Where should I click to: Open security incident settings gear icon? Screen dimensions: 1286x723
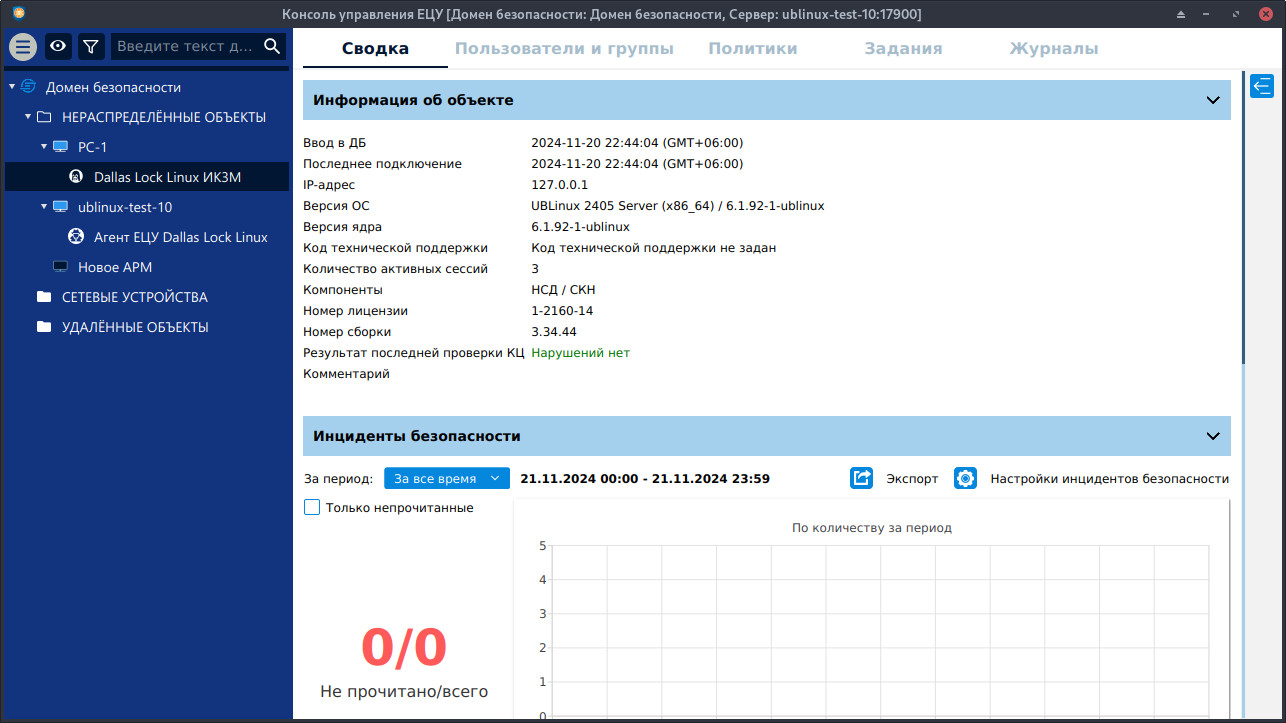point(965,478)
